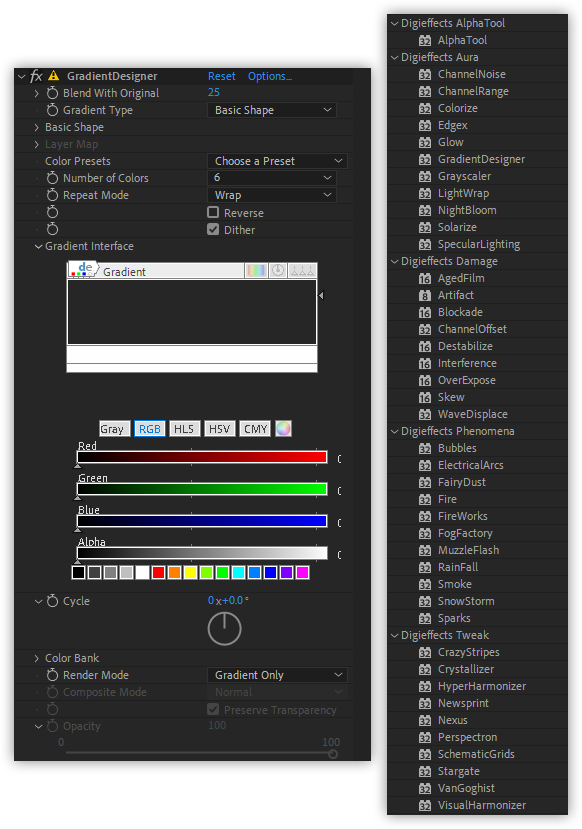Image resolution: width=582 pixels, height=829 pixels.
Task: Enable the Reverse checkbox
Action: pyautogui.click(x=213, y=213)
